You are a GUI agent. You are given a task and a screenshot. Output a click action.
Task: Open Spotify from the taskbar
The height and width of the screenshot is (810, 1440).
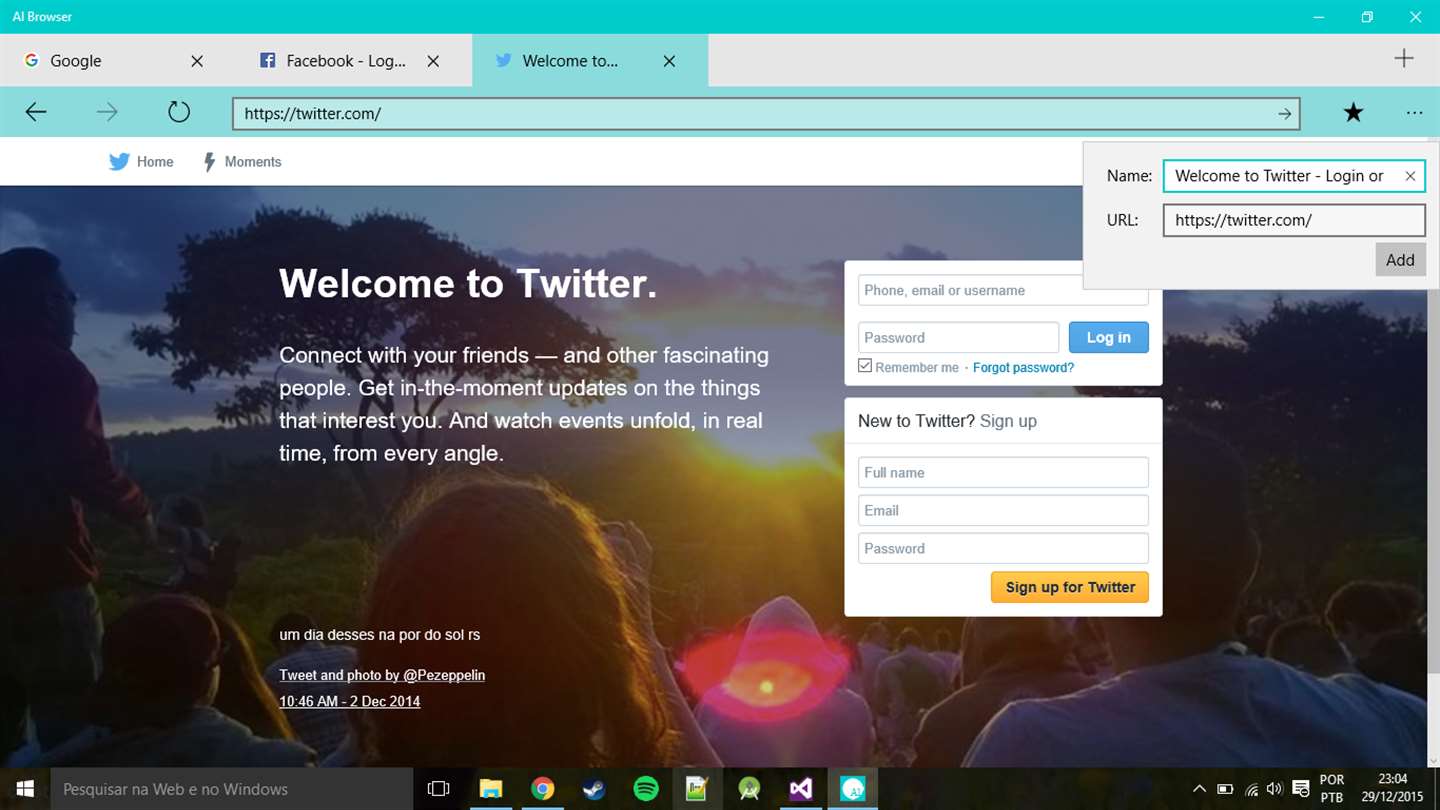tap(646, 789)
